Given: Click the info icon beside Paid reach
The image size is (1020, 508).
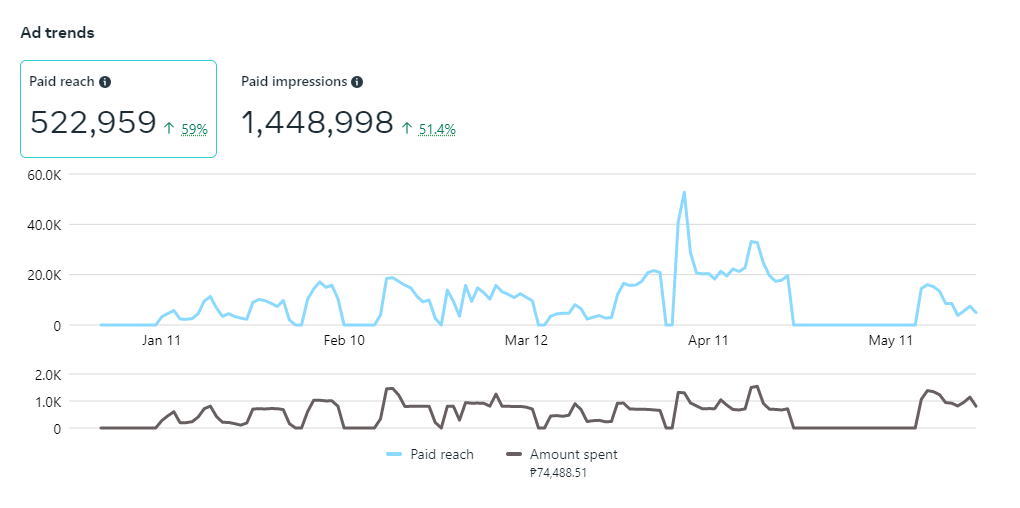Looking at the screenshot, I should tap(105, 82).
